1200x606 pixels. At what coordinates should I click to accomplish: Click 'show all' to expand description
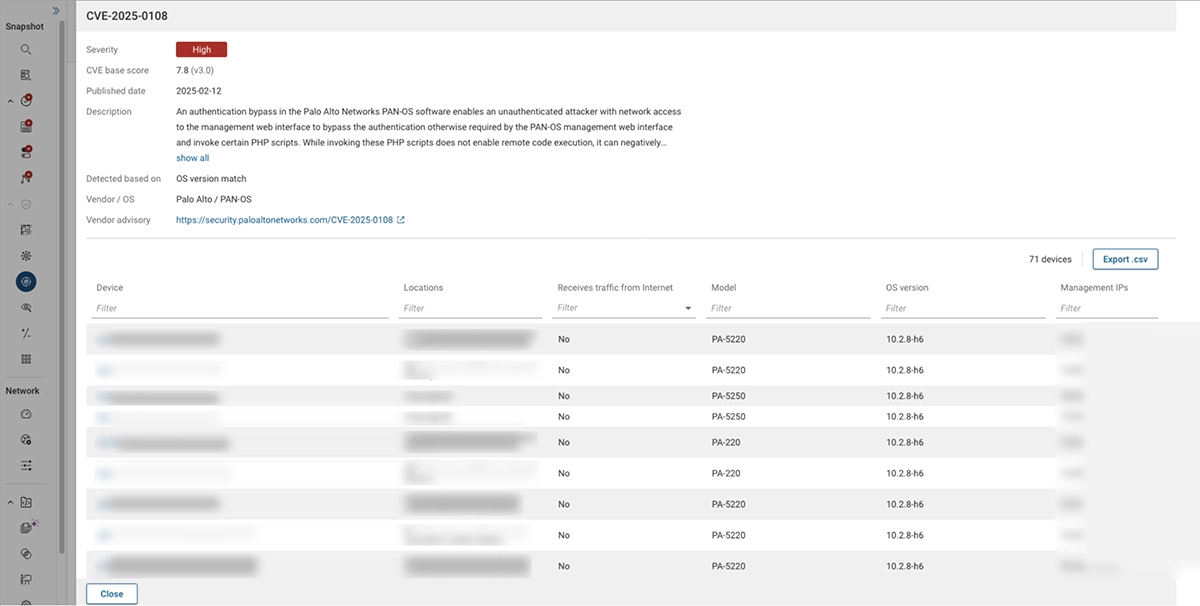click(x=193, y=158)
